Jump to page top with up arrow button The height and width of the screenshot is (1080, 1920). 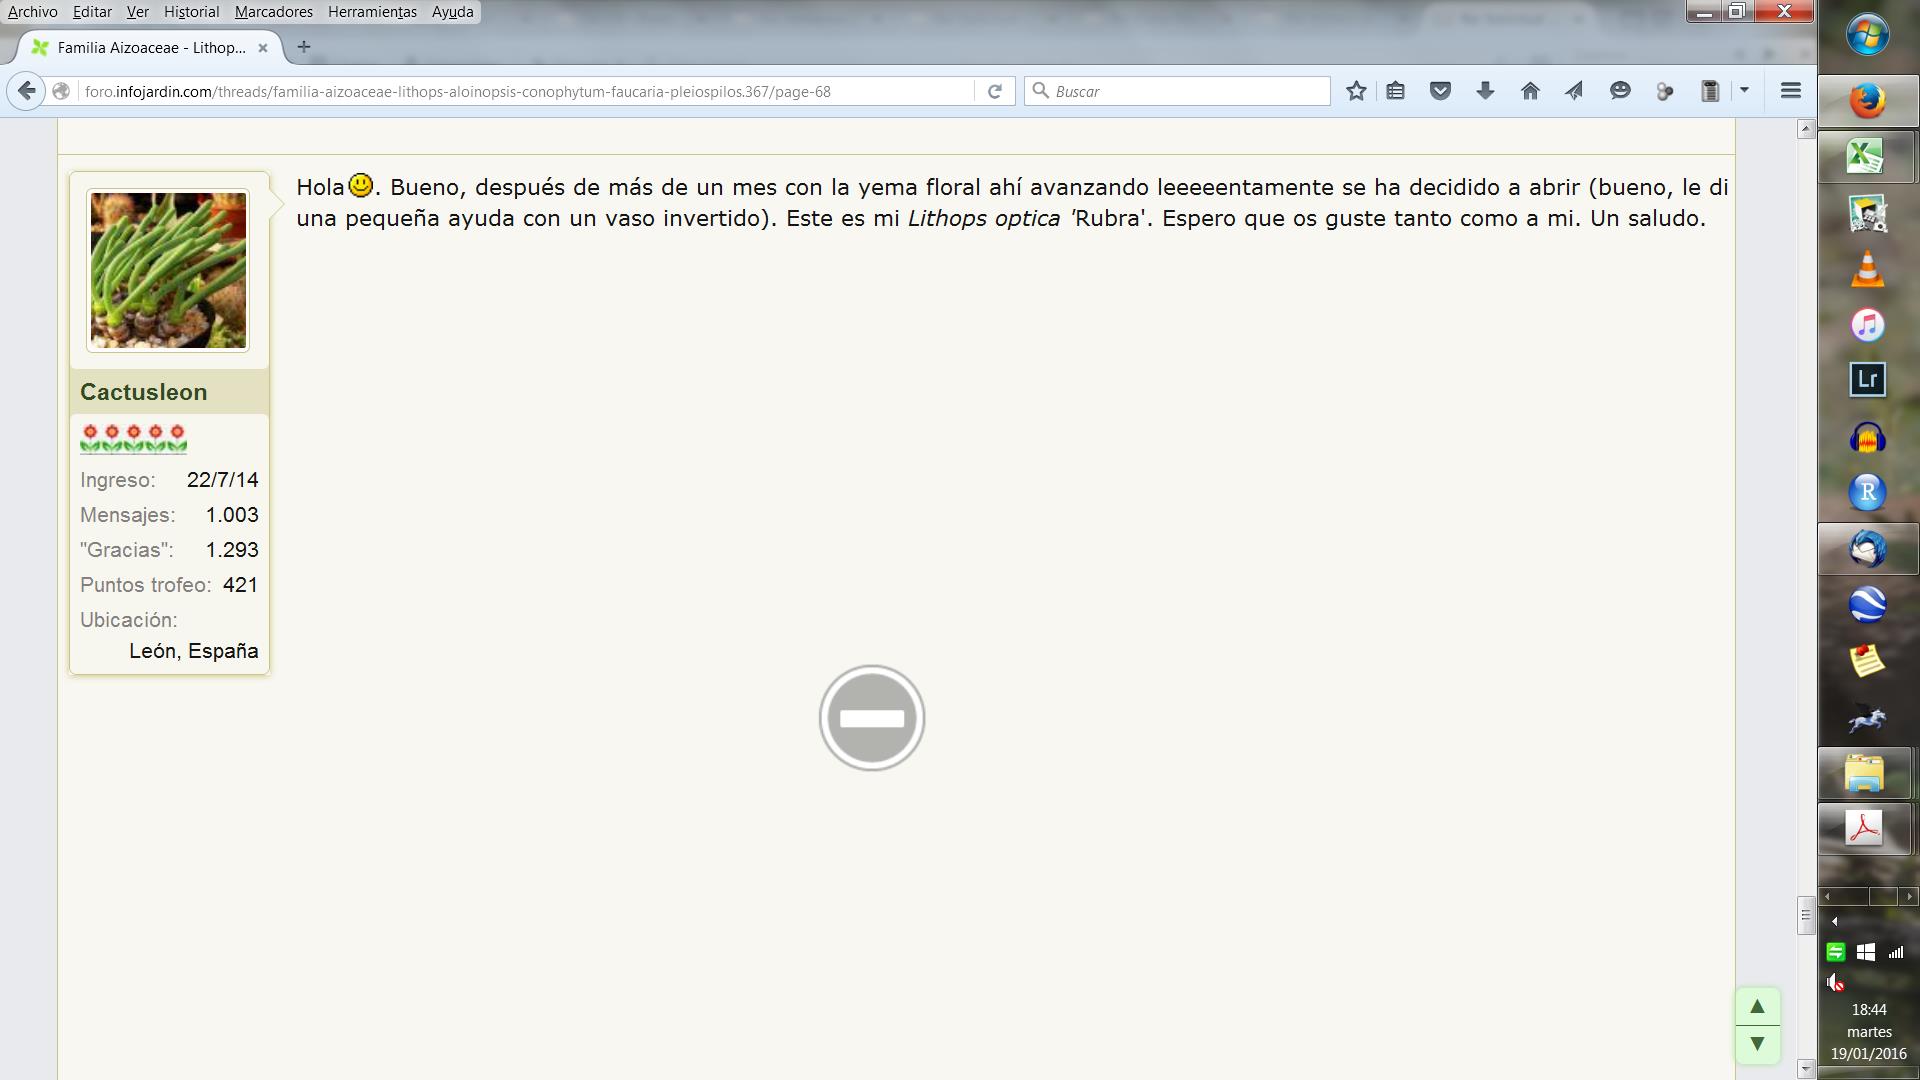coord(1757,1007)
